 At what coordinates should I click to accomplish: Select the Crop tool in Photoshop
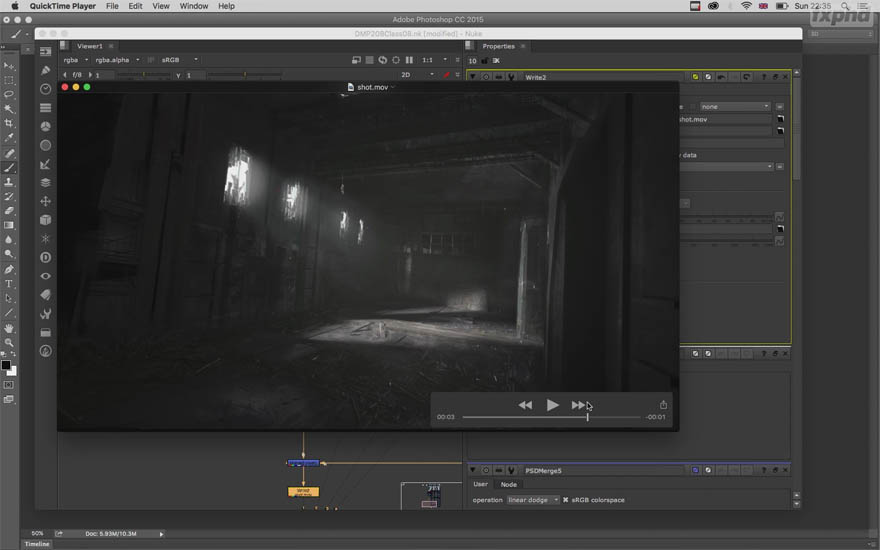pos(9,123)
